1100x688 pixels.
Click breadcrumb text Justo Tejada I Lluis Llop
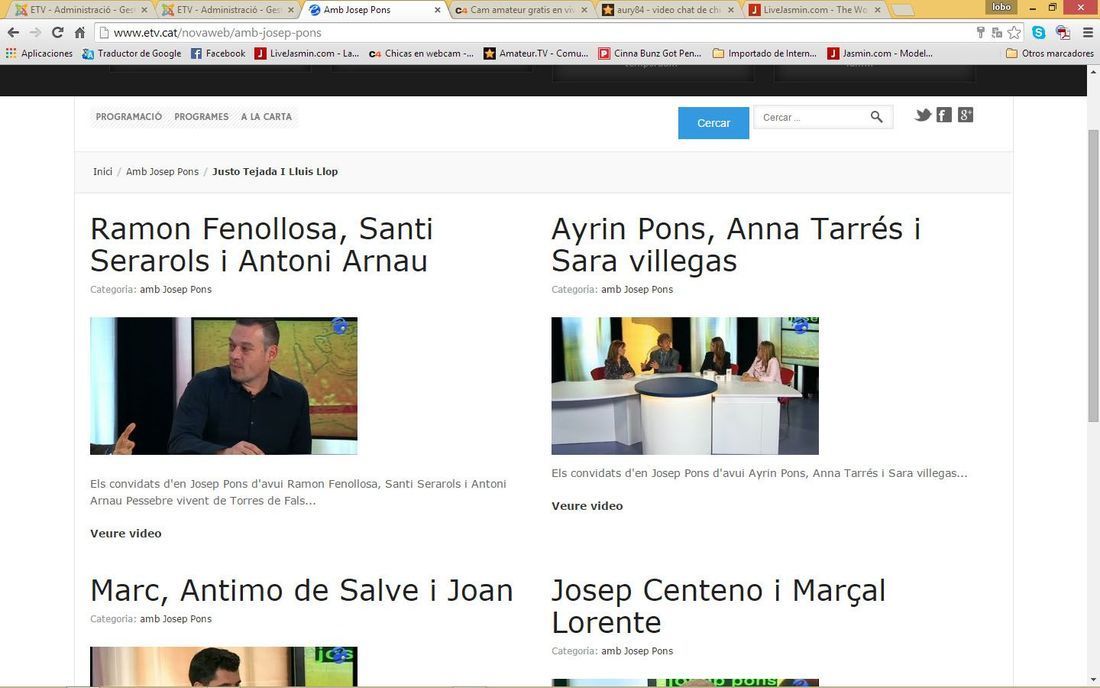coord(275,171)
